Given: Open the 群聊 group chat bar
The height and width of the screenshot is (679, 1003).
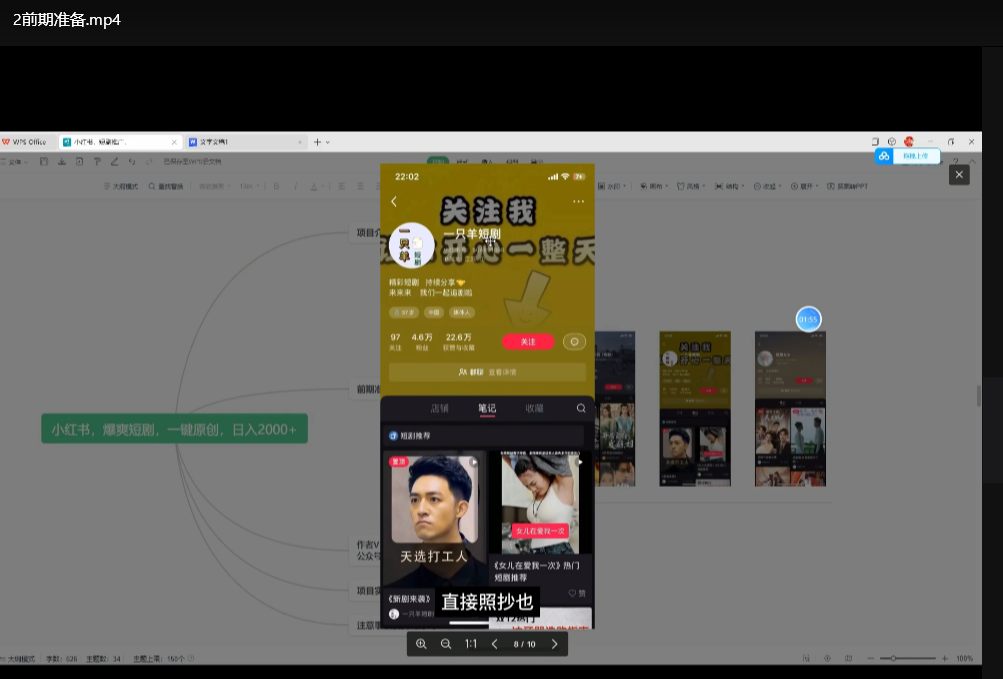Looking at the screenshot, I should 487,372.
